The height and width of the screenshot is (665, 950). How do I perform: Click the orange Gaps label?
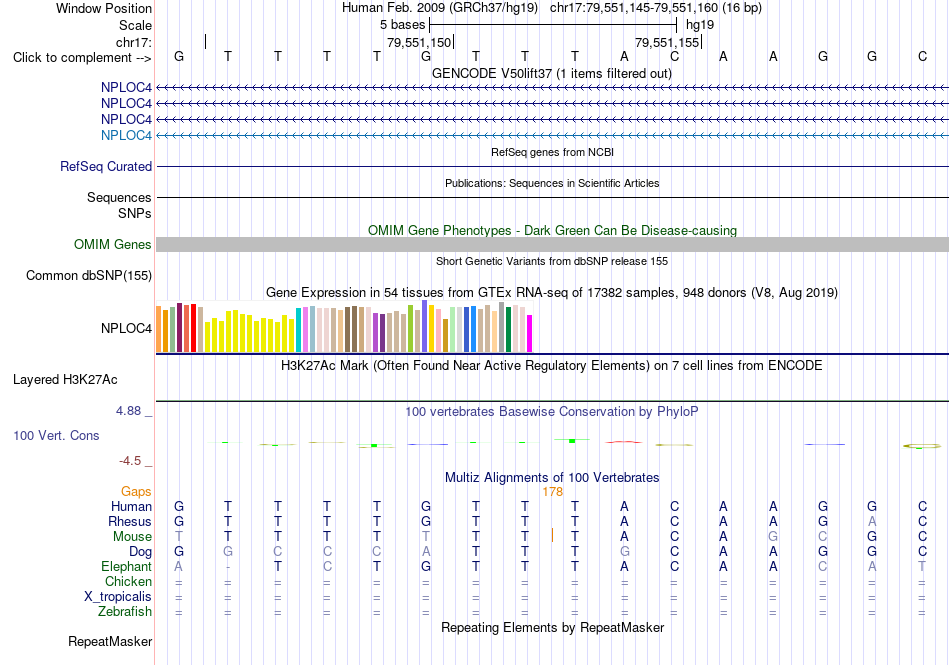[136, 491]
